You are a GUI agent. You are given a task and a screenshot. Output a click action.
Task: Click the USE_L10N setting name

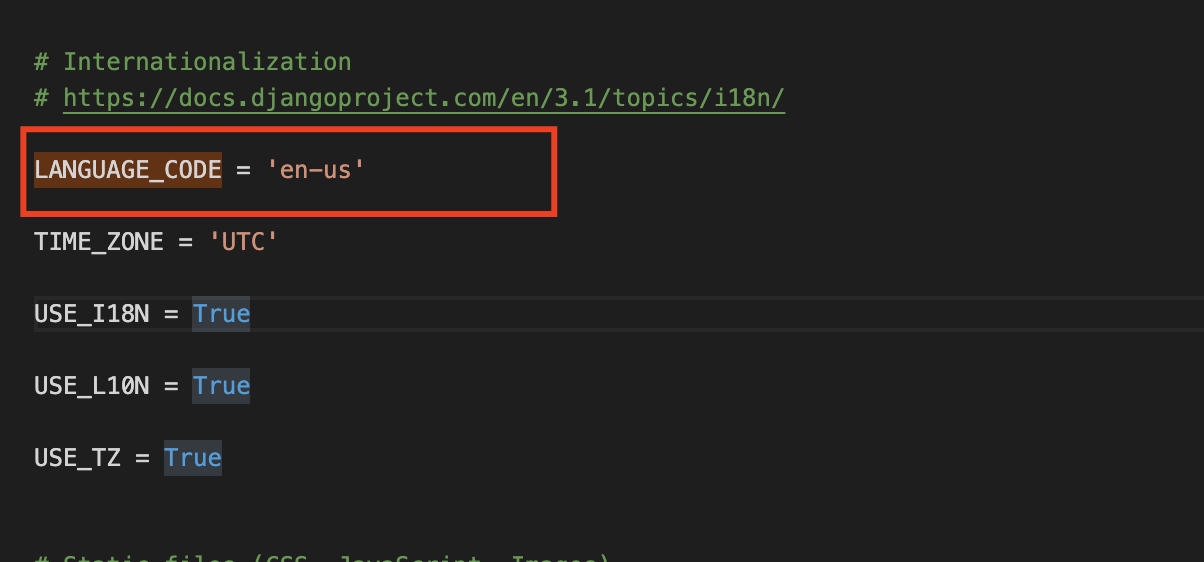click(x=92, y=386)
